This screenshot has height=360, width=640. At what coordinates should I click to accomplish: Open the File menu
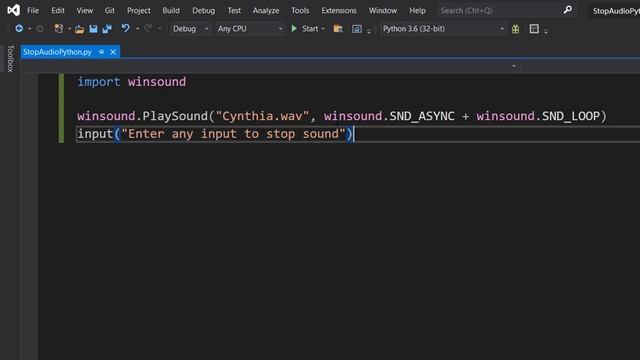[33, 11]
